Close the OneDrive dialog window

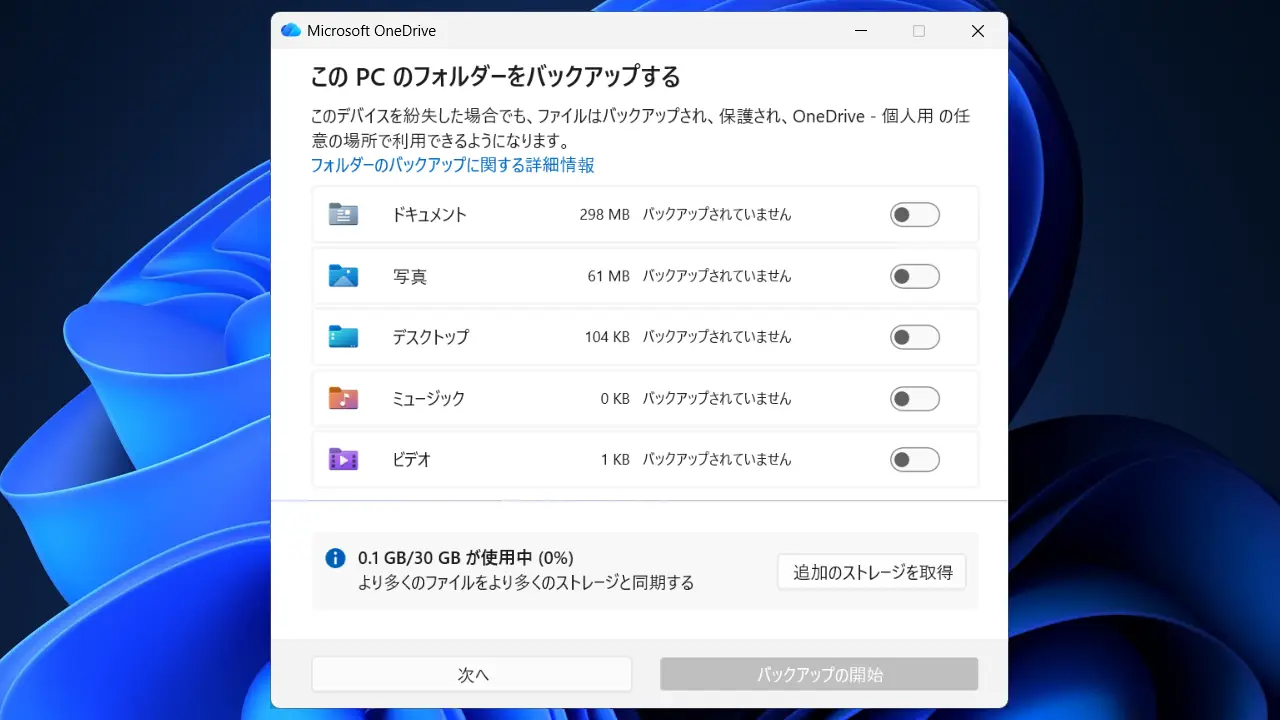point(978,31)
